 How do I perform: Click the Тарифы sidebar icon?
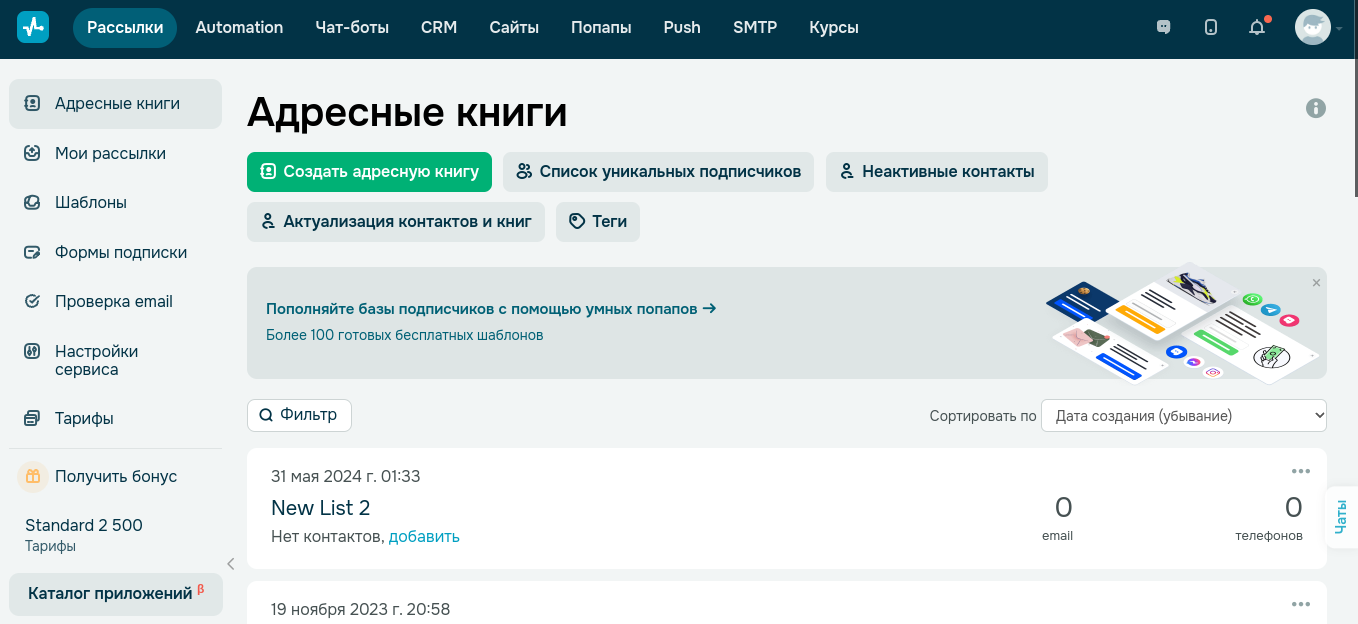(x=33, y=418)
